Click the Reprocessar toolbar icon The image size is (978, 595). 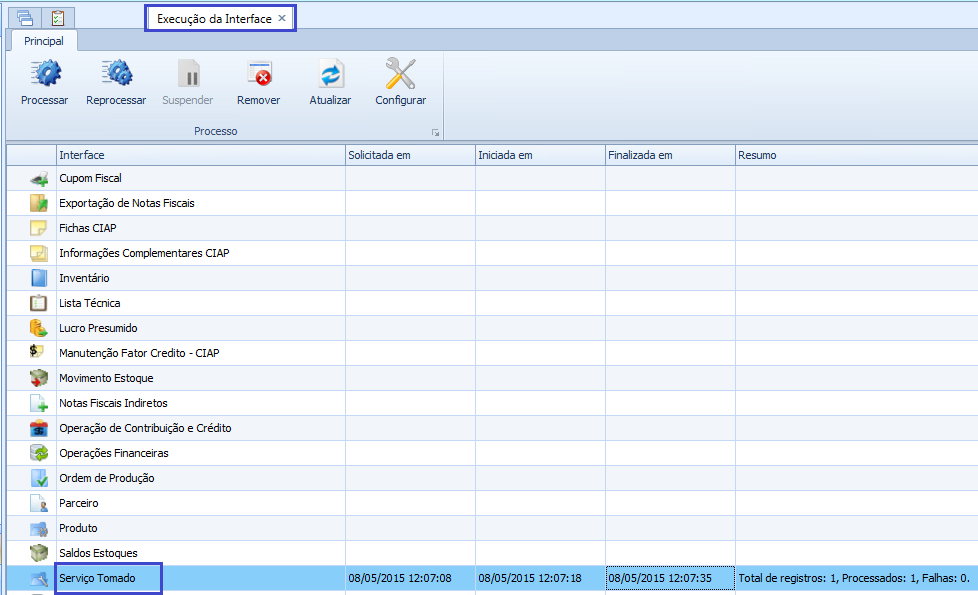[116, 75]
